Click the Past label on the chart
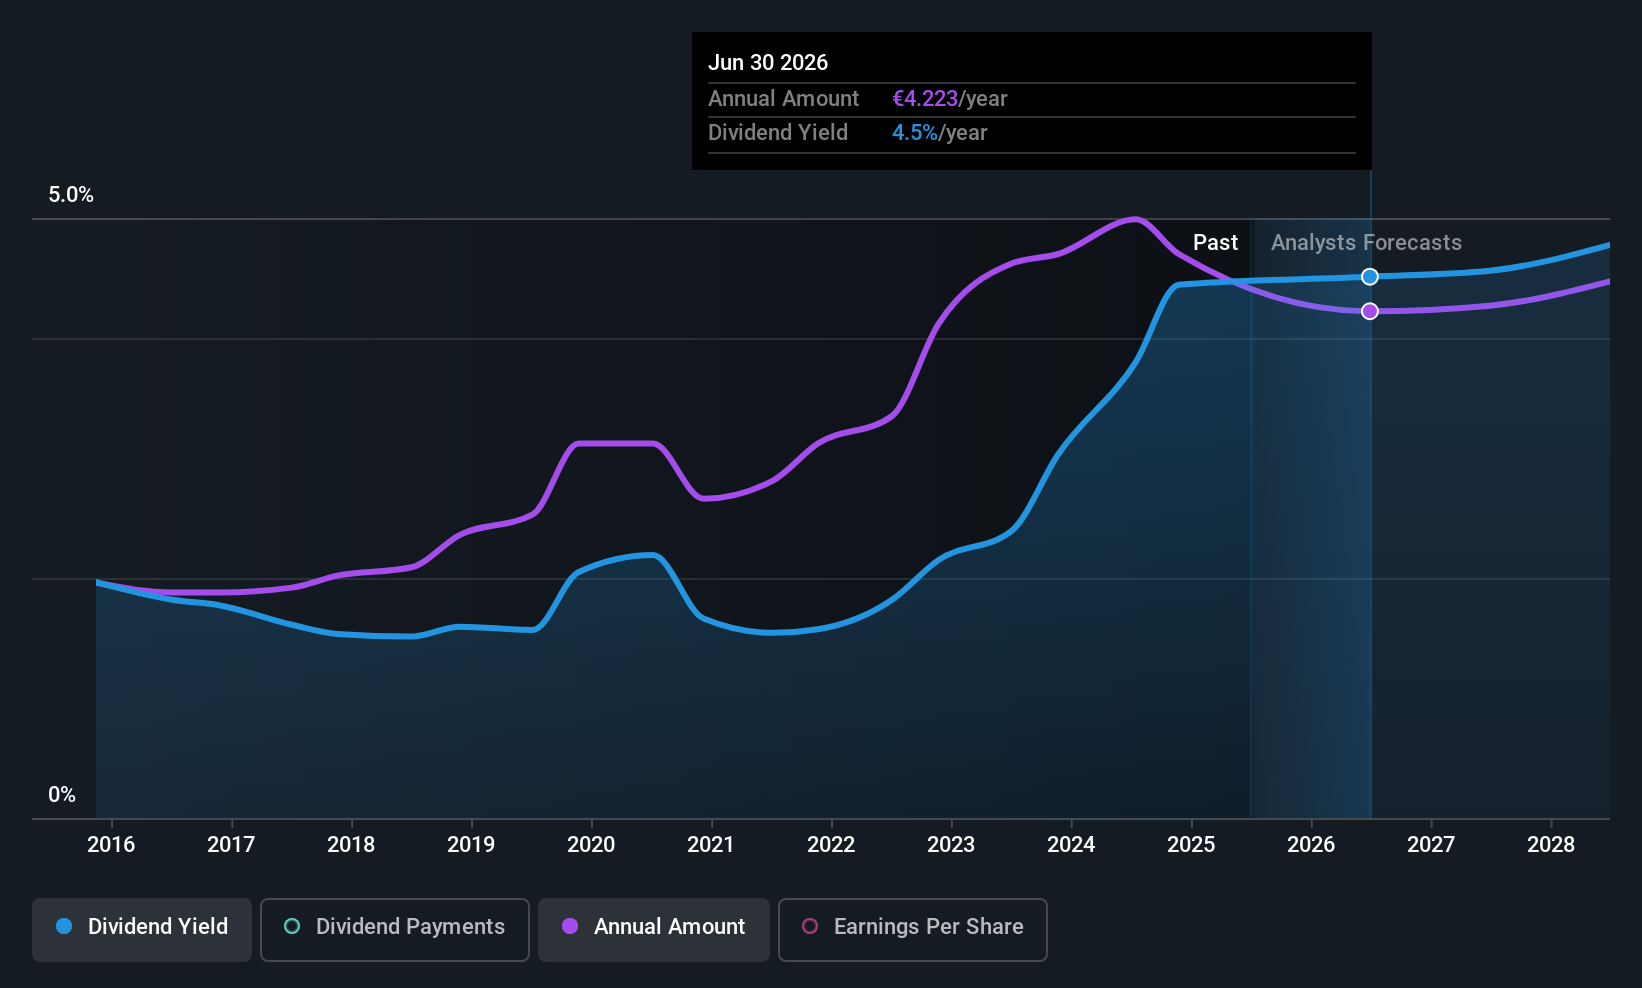Image resolution: width=1642 pixels, height=988 pixels. pyautogui.click(x=1215, y=243)
